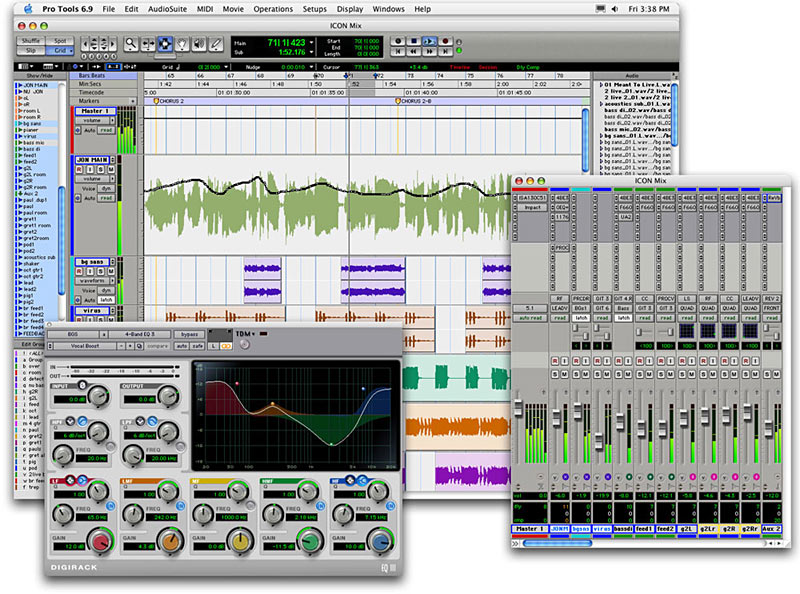Click the EQ plug-in INPUT gain knob
Image resolution: width=800 pixels, height=594 pixels.
pos(98,395)
